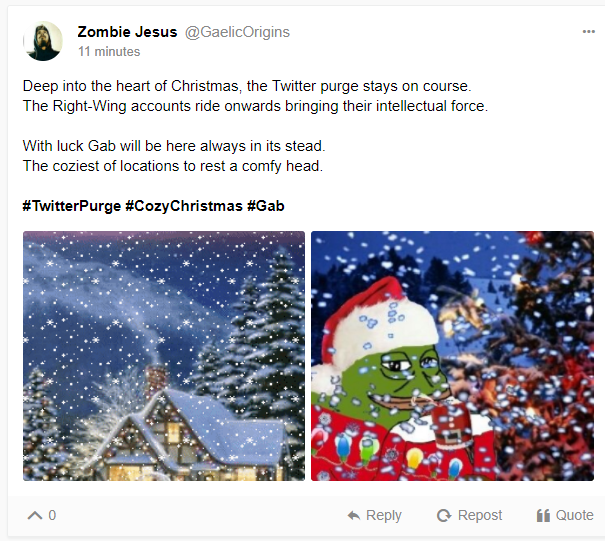Open Zombie Jesus profile avatar
605x541 pixels.
tap(43, 41)
